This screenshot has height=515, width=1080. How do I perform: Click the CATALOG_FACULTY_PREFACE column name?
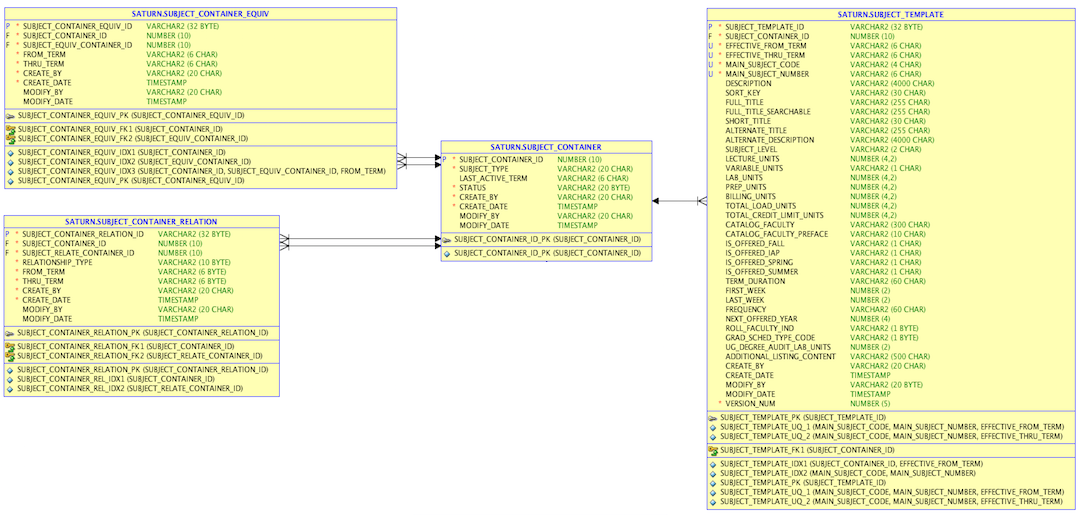pos(776,234)
